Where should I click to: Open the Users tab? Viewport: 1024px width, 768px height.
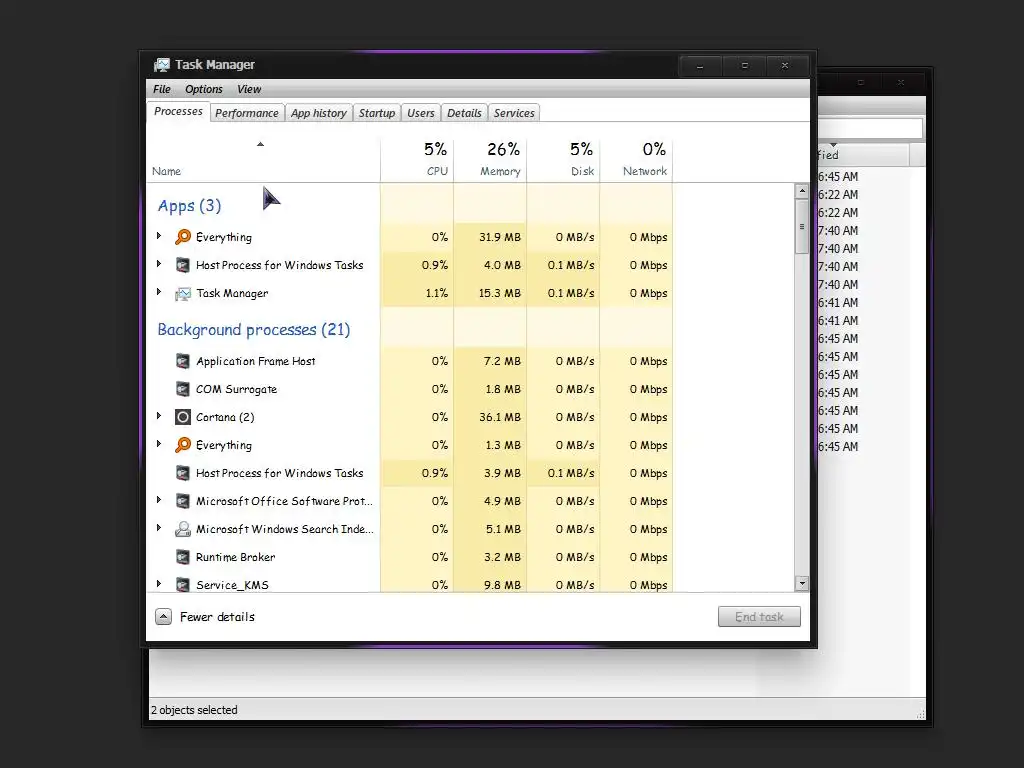[421, 113]
